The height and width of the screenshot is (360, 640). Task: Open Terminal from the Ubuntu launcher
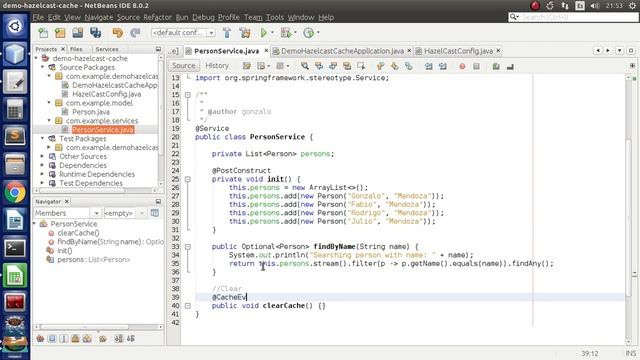pos(15,248)
